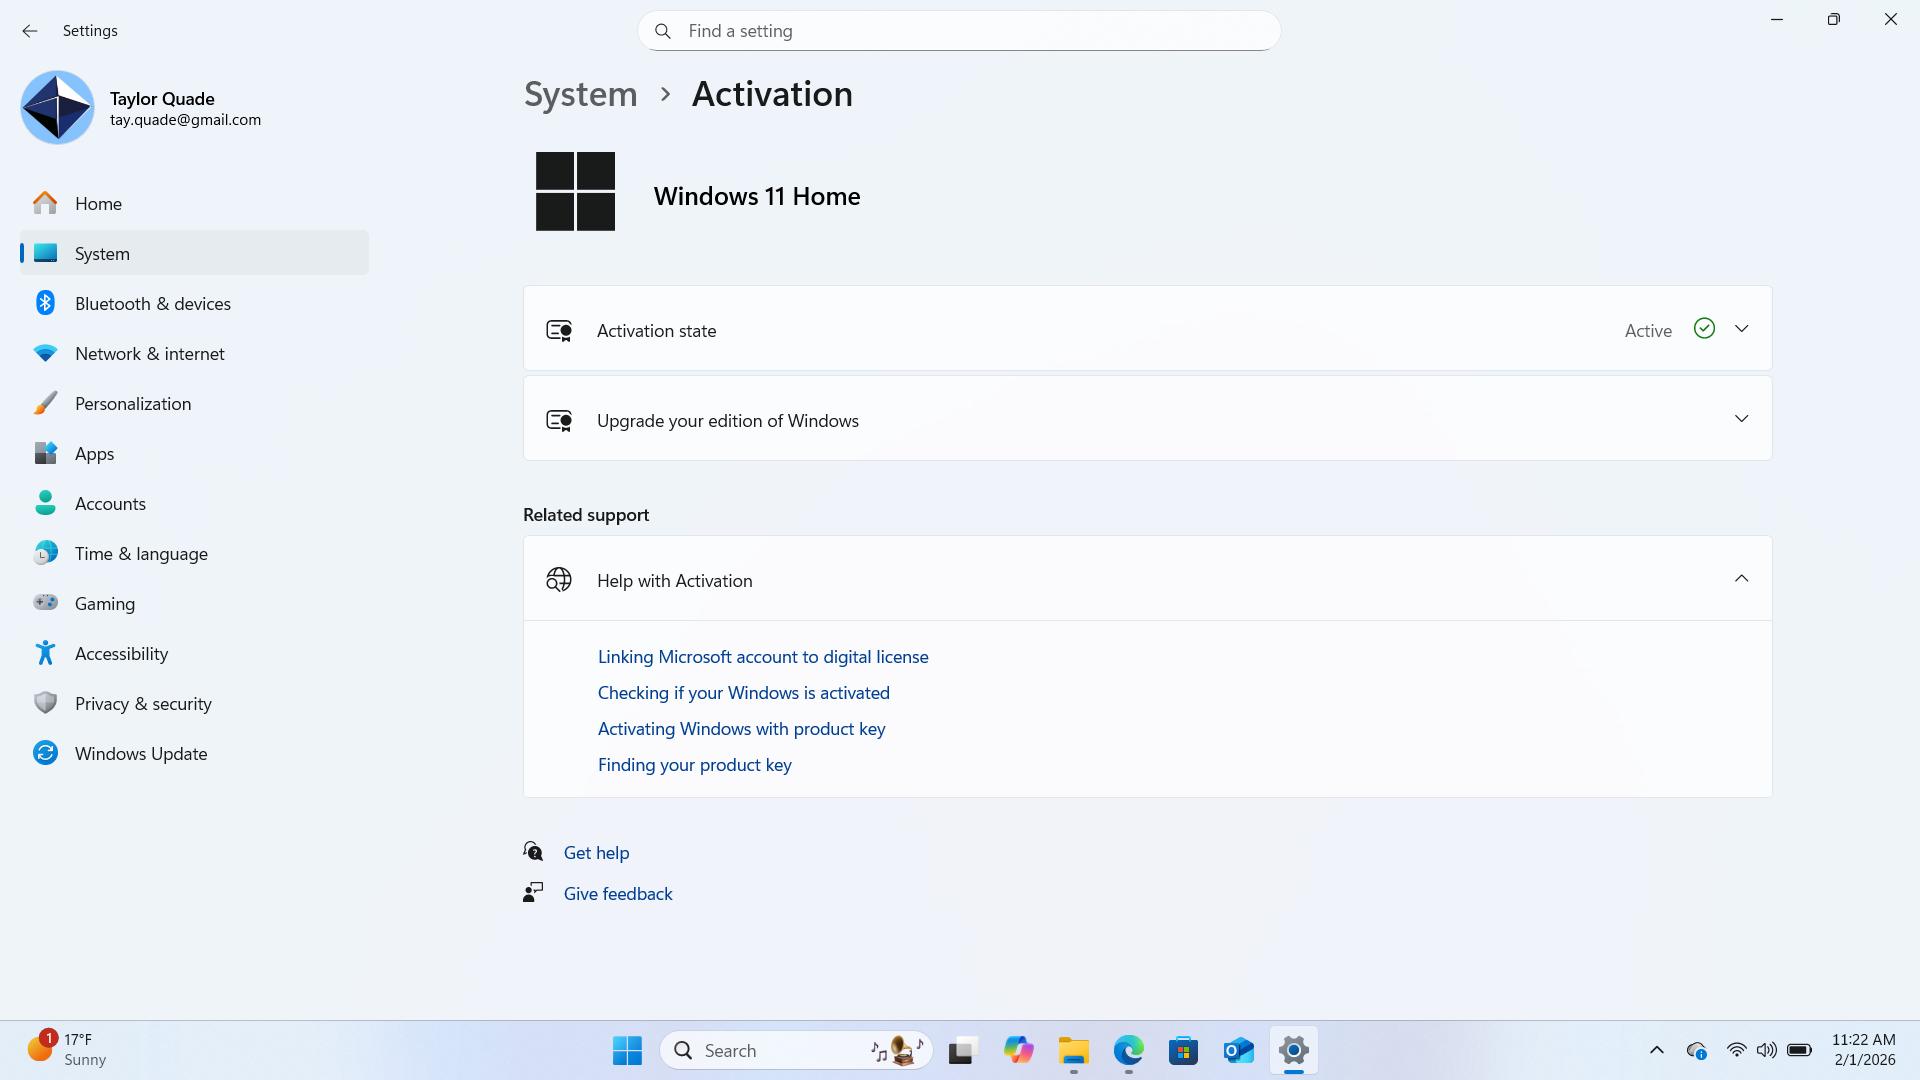
Task: Open Finding your product key link
Action: coord(694,765)
